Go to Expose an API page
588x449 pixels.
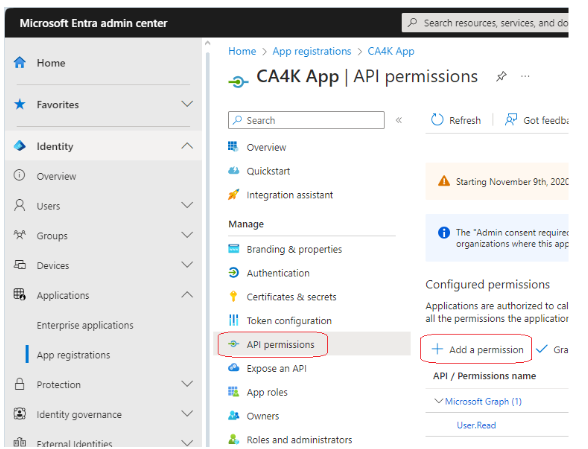[276, 368]
